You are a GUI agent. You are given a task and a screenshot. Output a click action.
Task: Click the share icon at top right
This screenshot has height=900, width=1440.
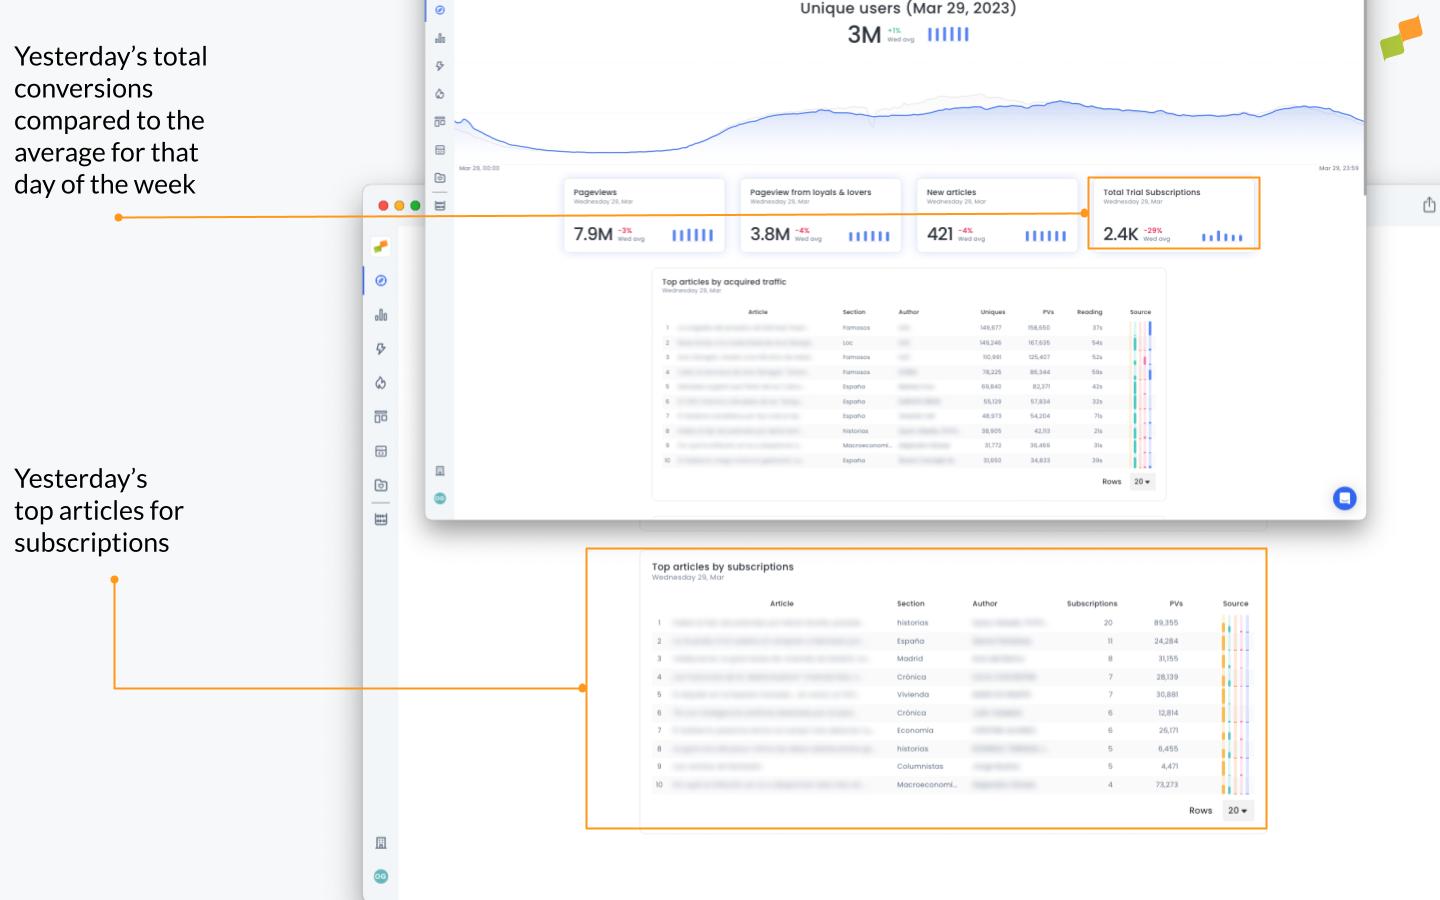1429,204
